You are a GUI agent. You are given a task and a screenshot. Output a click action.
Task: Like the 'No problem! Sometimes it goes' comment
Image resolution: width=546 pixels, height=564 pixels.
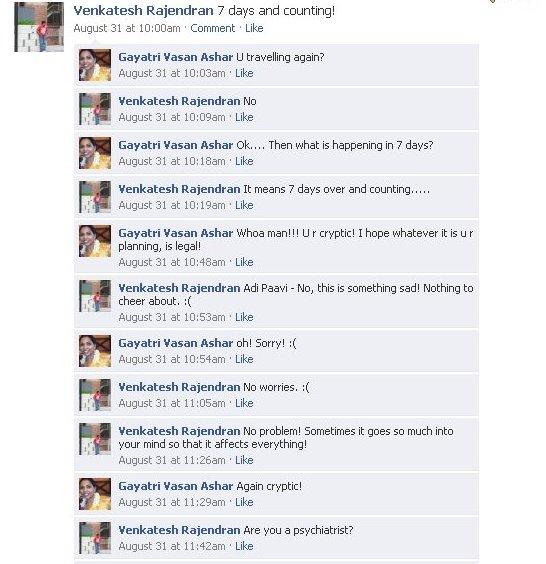point(244,460)
